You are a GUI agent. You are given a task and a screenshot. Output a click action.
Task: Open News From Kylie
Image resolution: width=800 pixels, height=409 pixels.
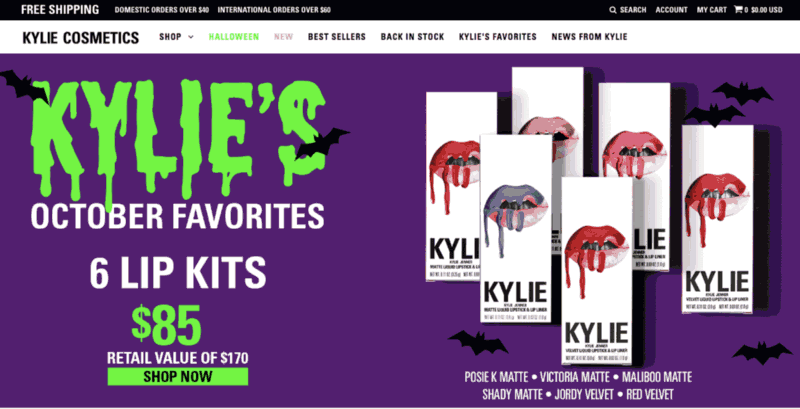589,37
